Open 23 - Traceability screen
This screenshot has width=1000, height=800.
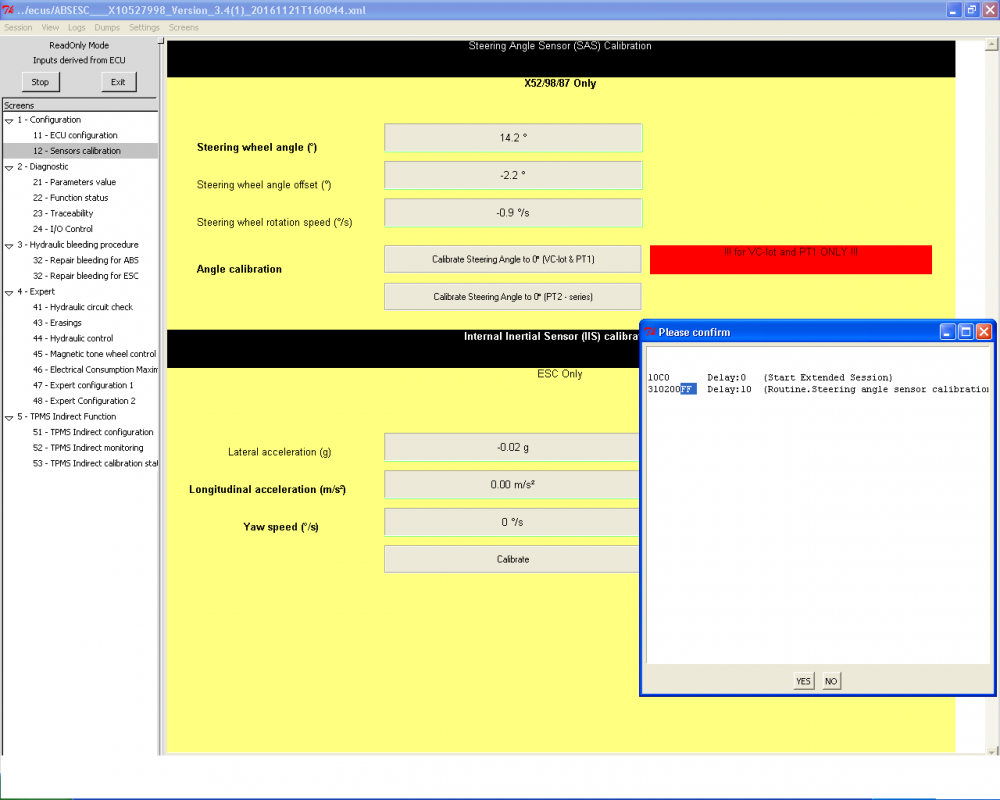click(x=63, y=213)
